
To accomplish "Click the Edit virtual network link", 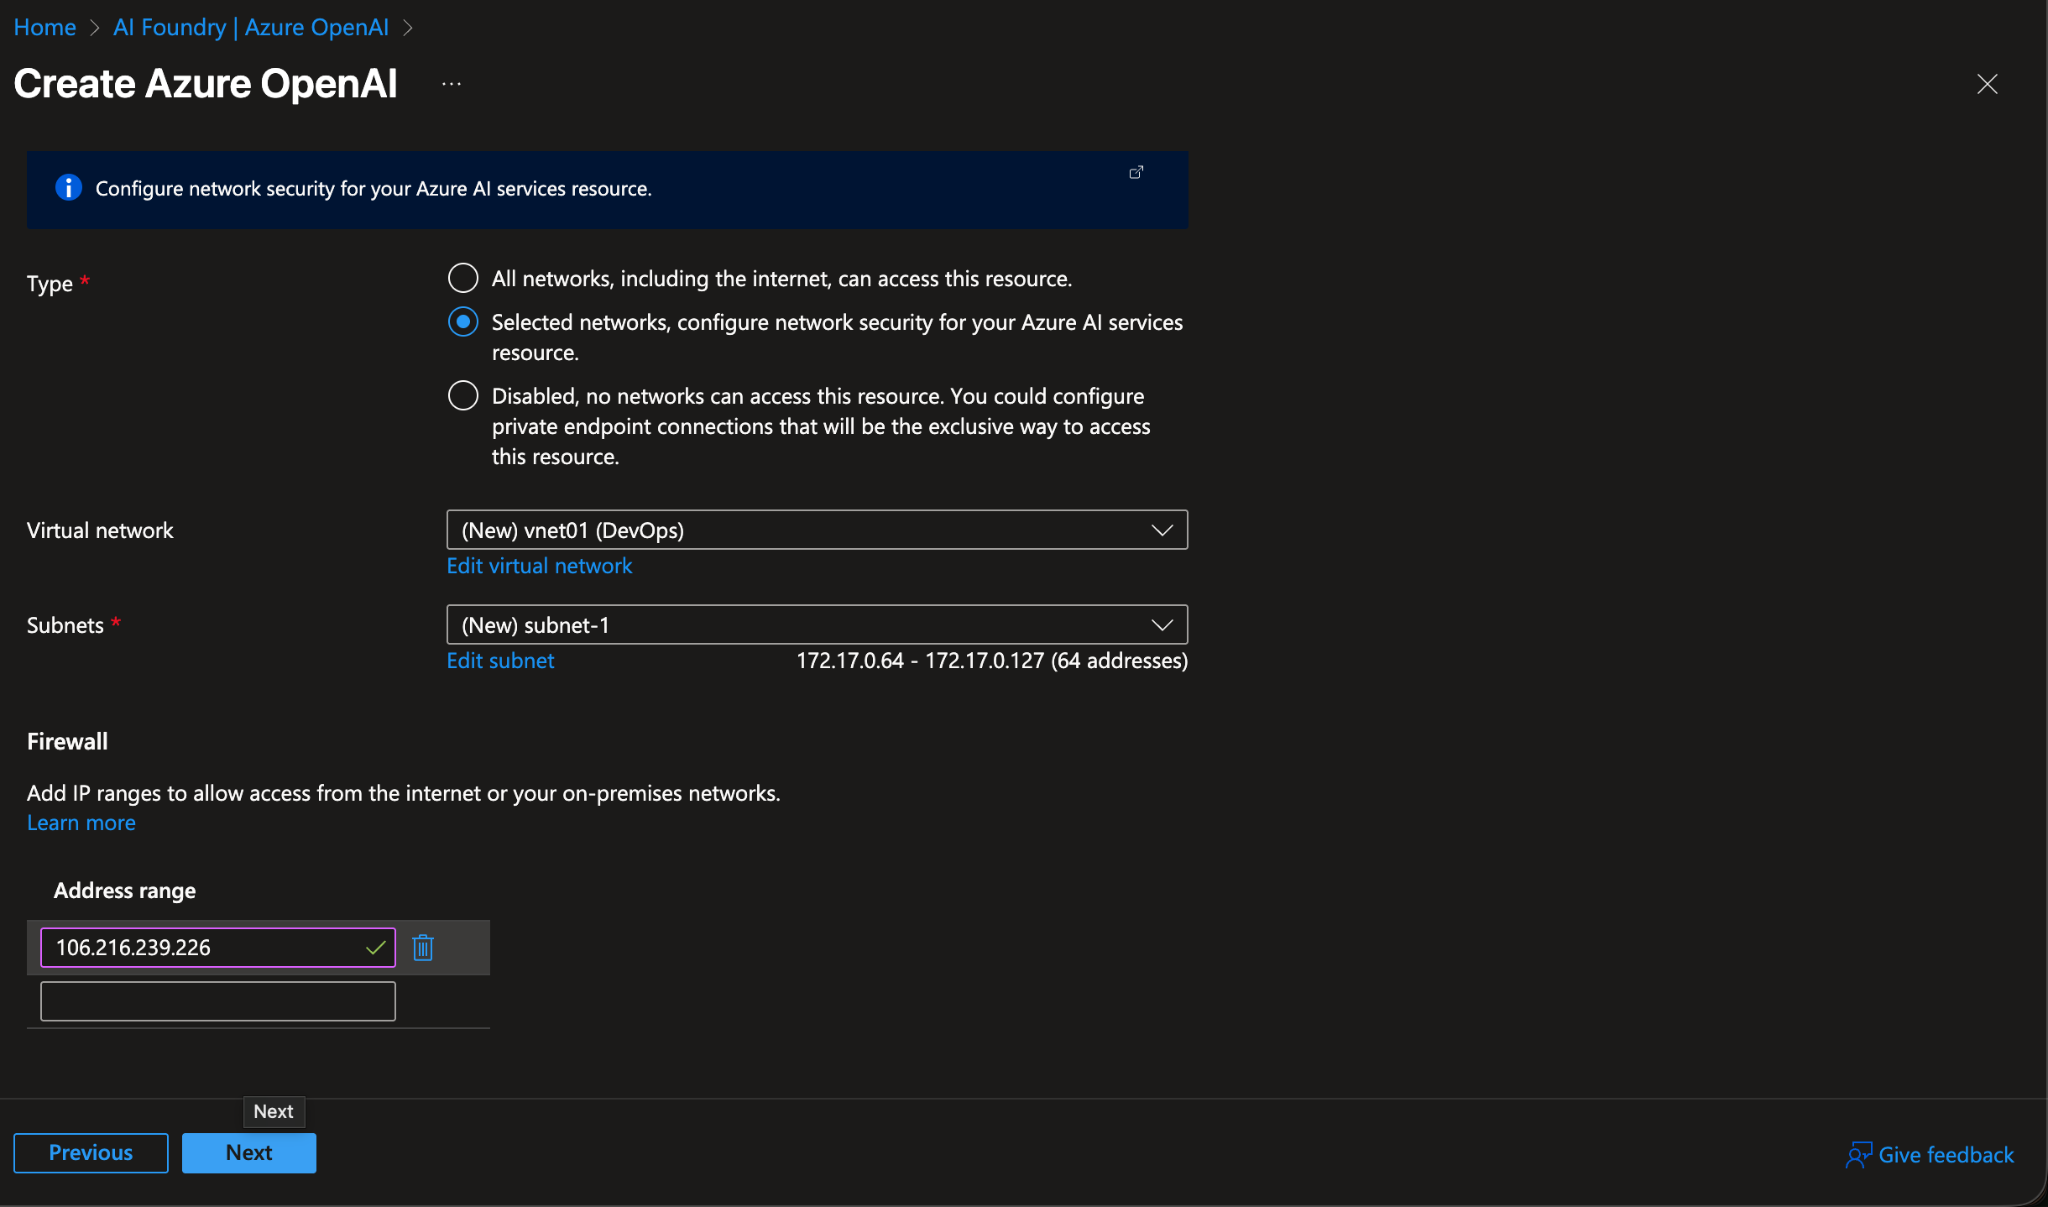I will [539, 565].
